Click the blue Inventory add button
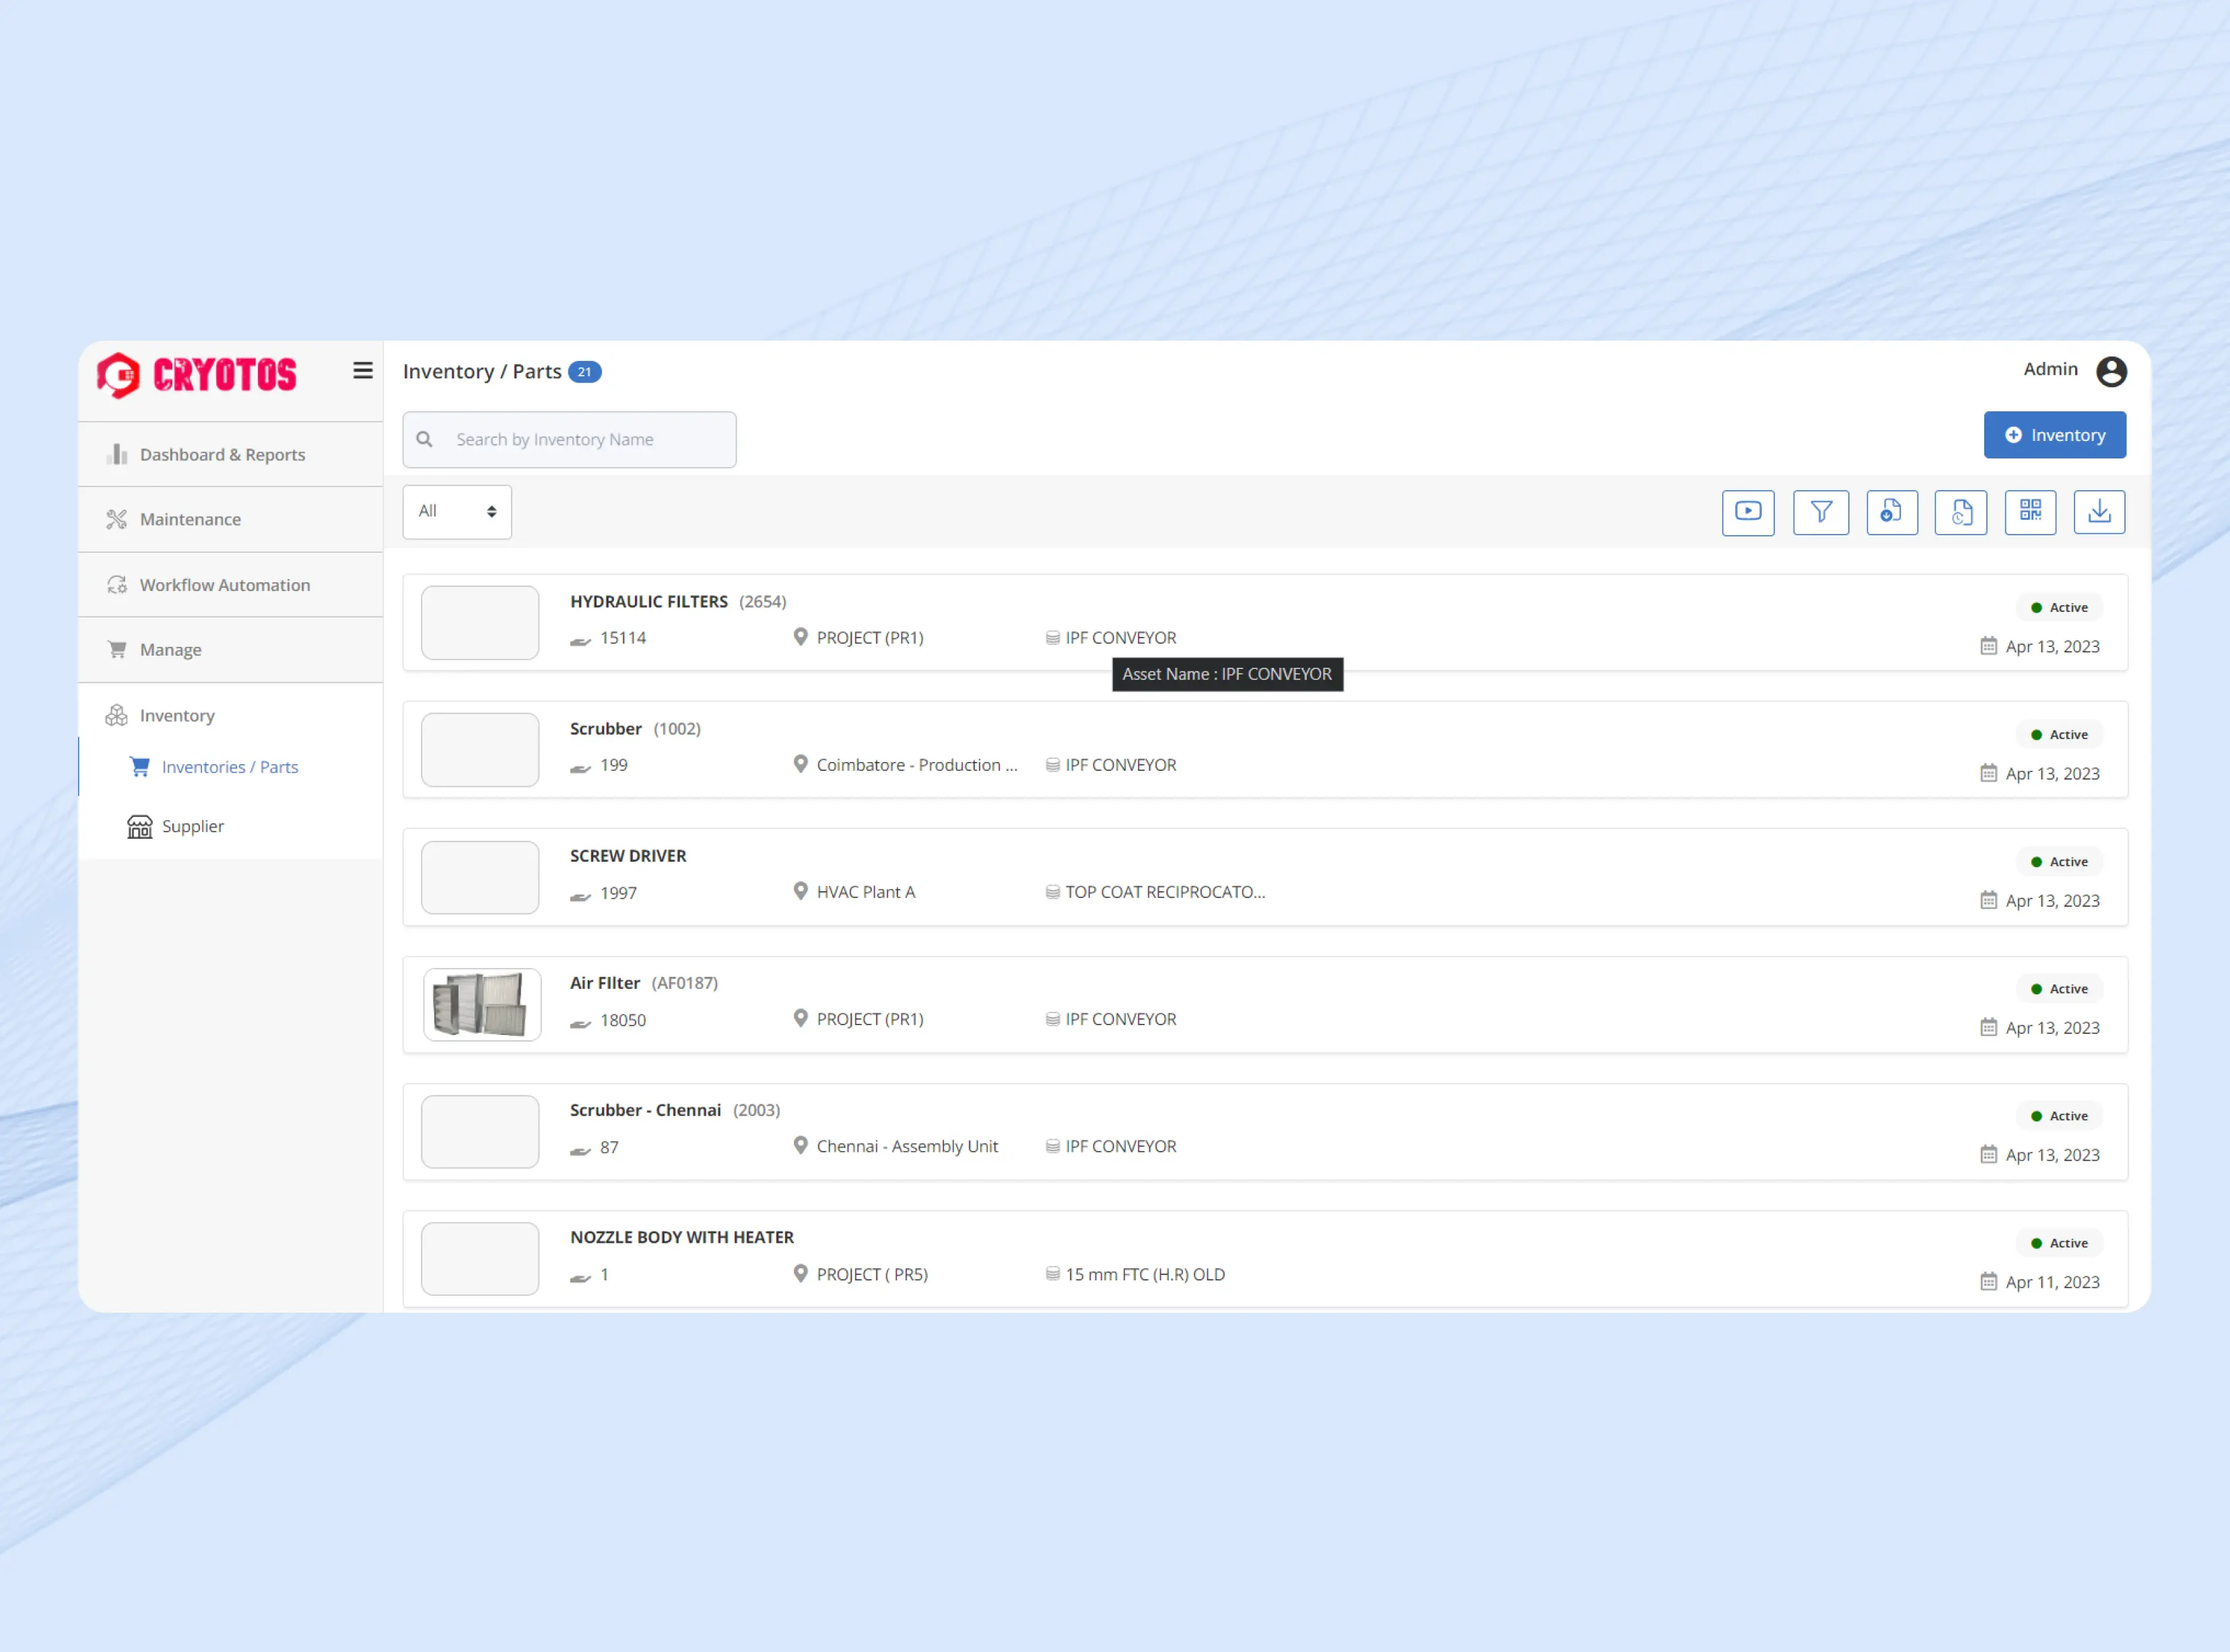This screenshot has width=2230, height=1652. coord(2054,435)
